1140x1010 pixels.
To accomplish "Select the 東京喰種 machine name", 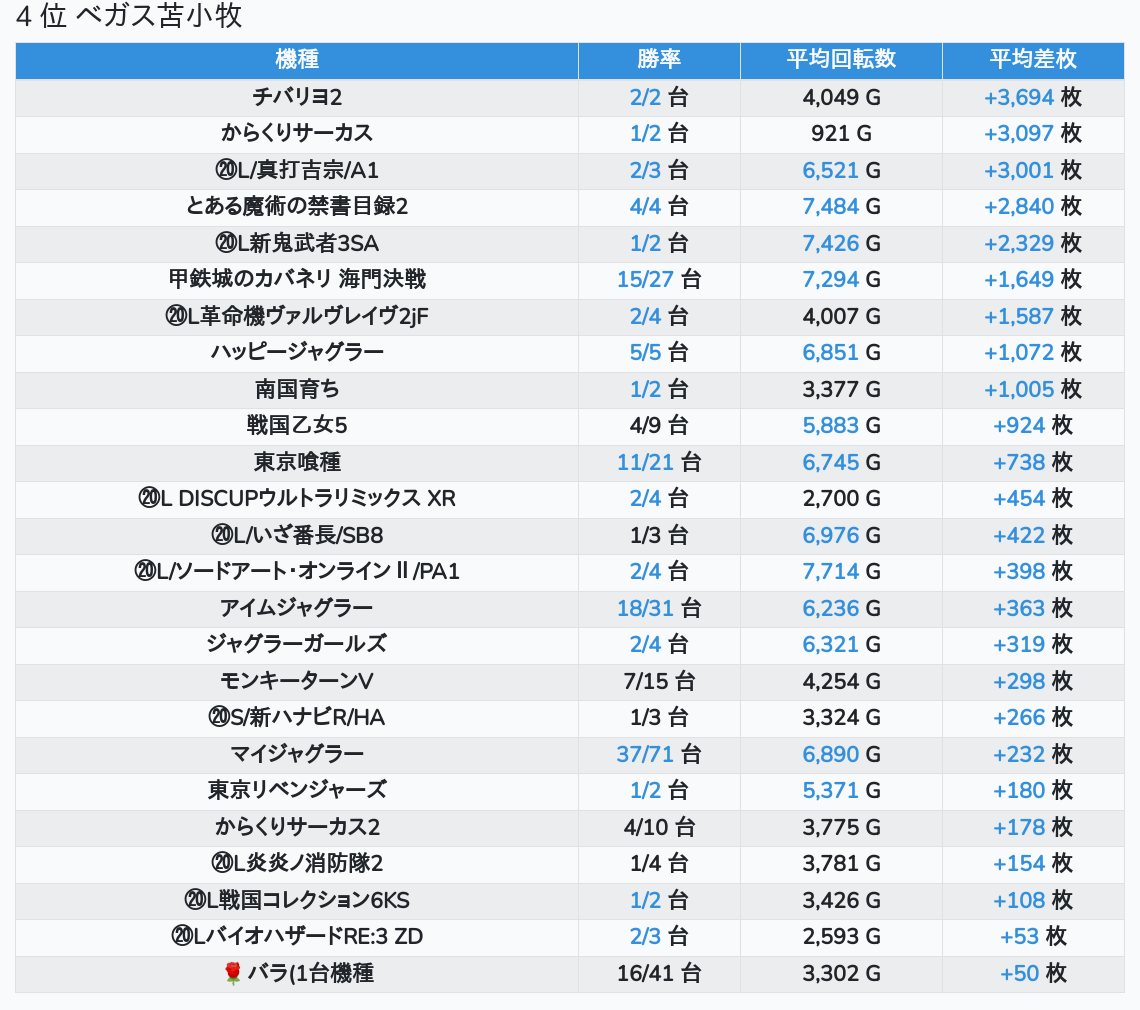I will pyautogui.click(x=297, y=462).
